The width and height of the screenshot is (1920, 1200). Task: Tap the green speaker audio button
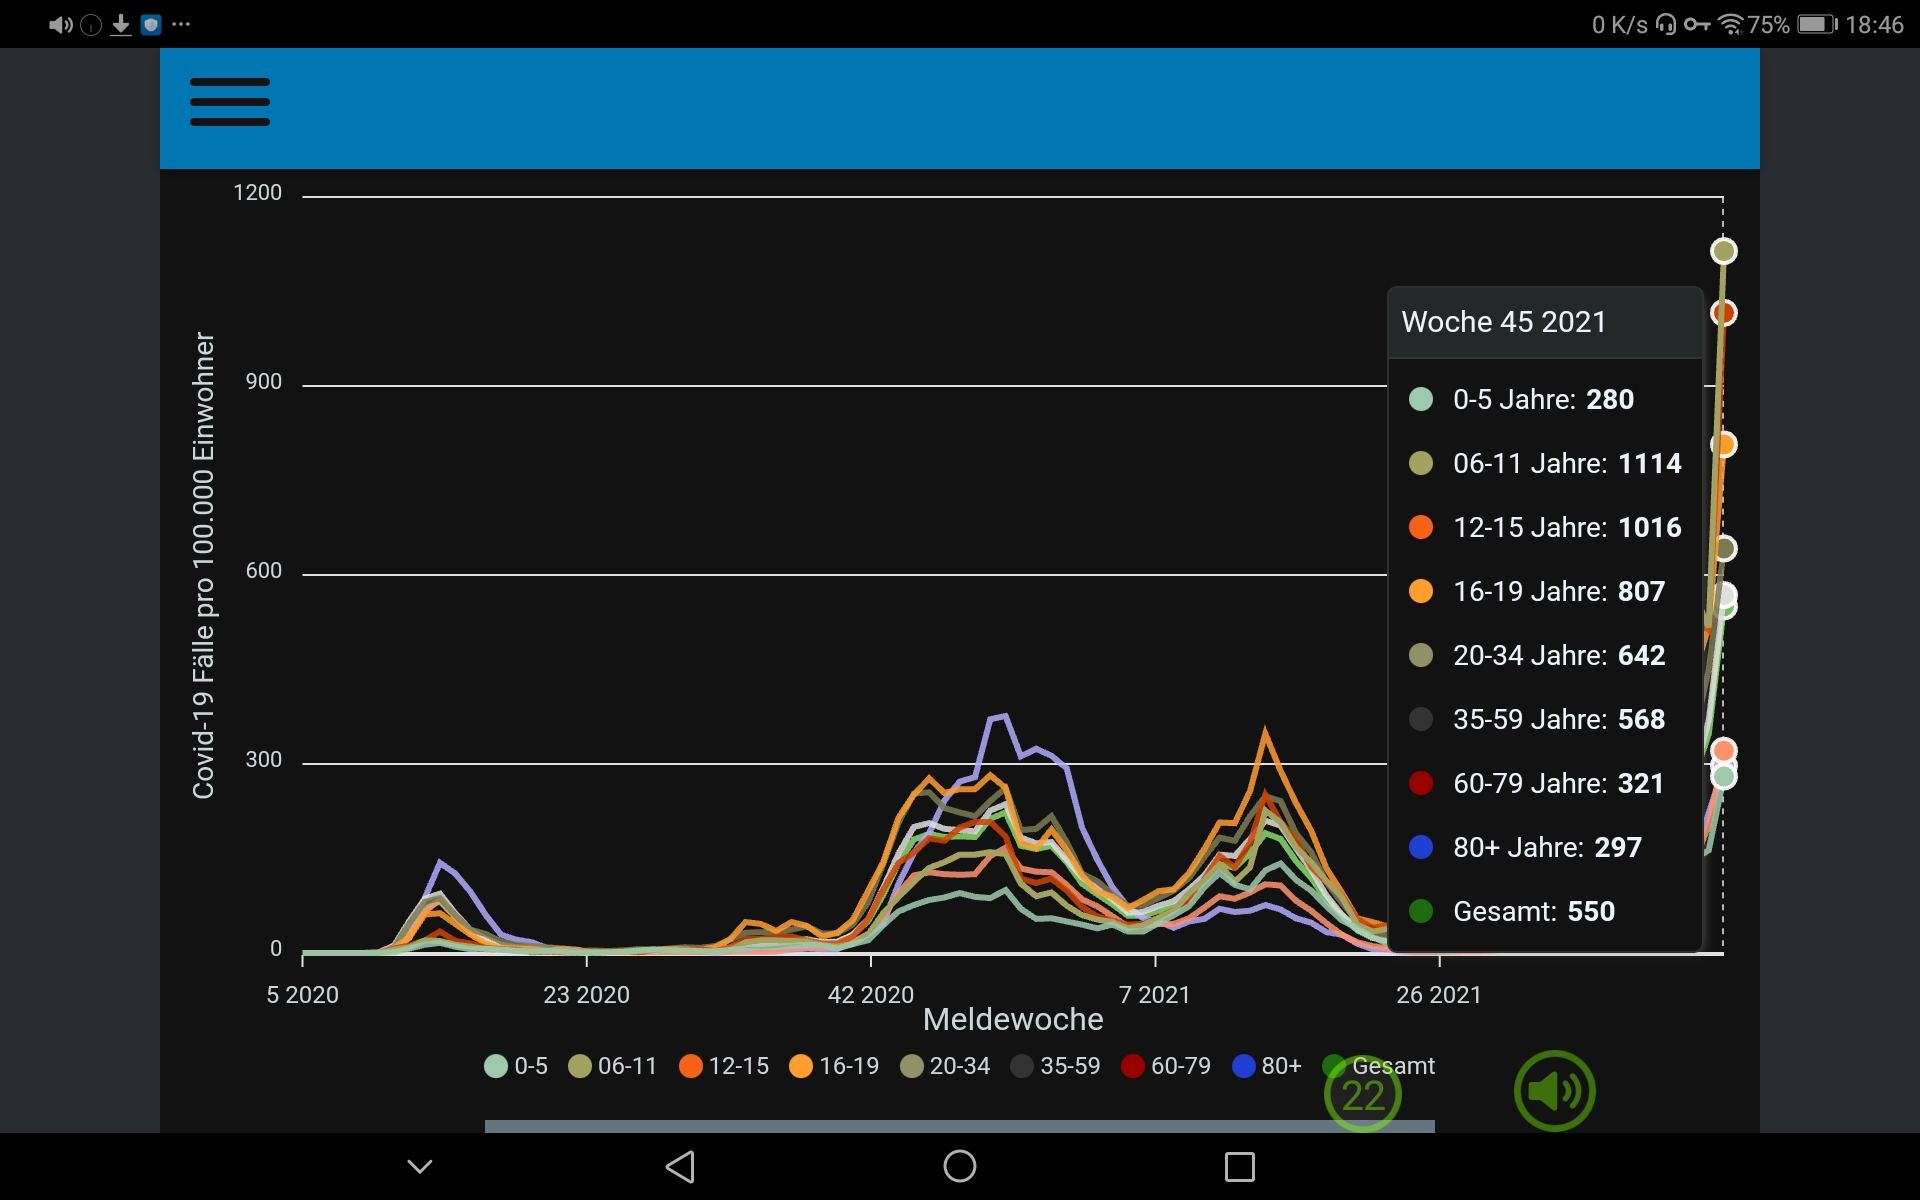click(x=1553, y=1090)
